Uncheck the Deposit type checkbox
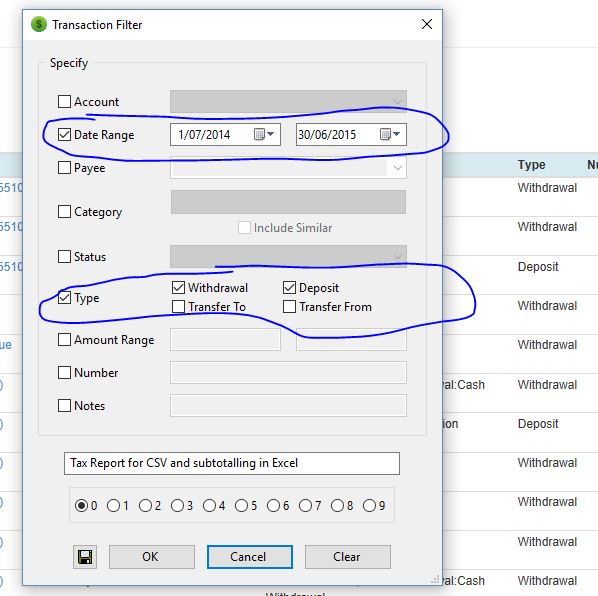The height and width of the screenshot is (596, 598). [x=289, y=288]
